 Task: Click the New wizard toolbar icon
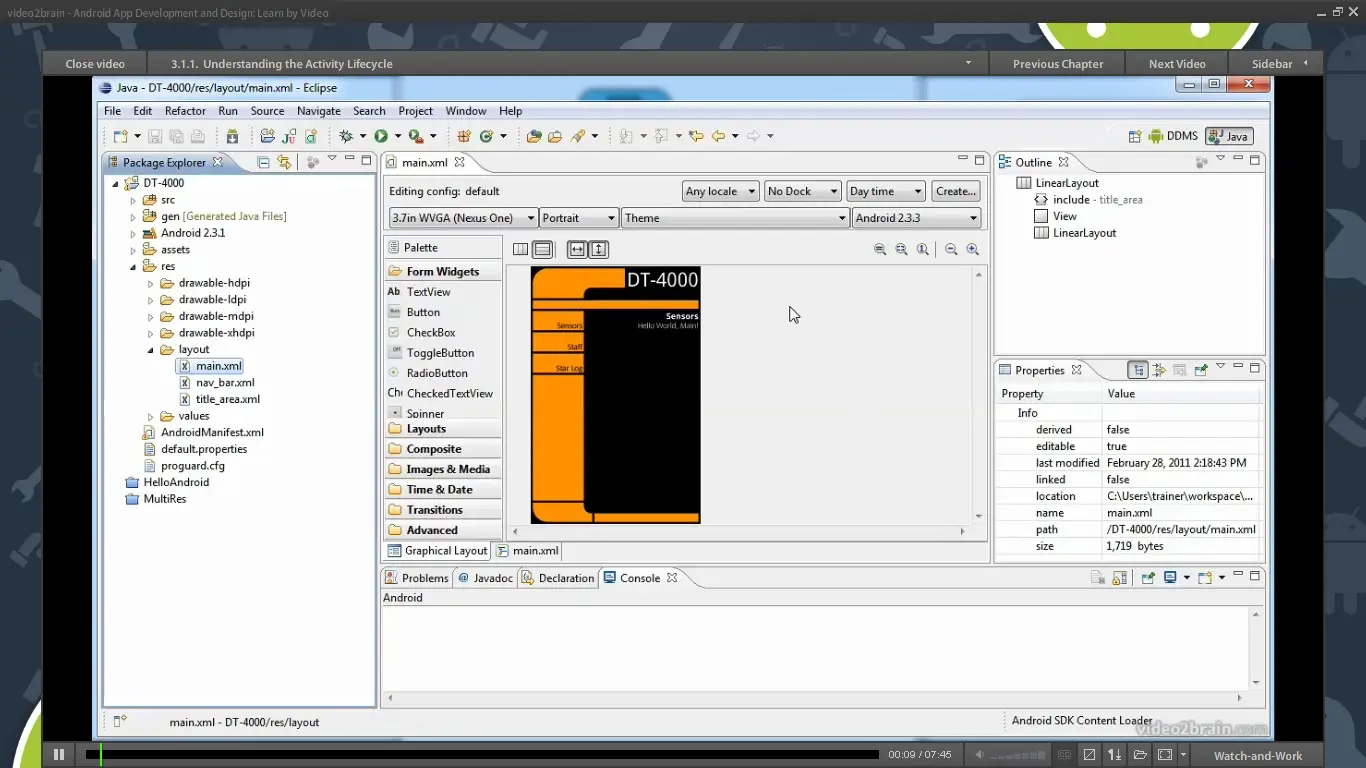(120, 136)
